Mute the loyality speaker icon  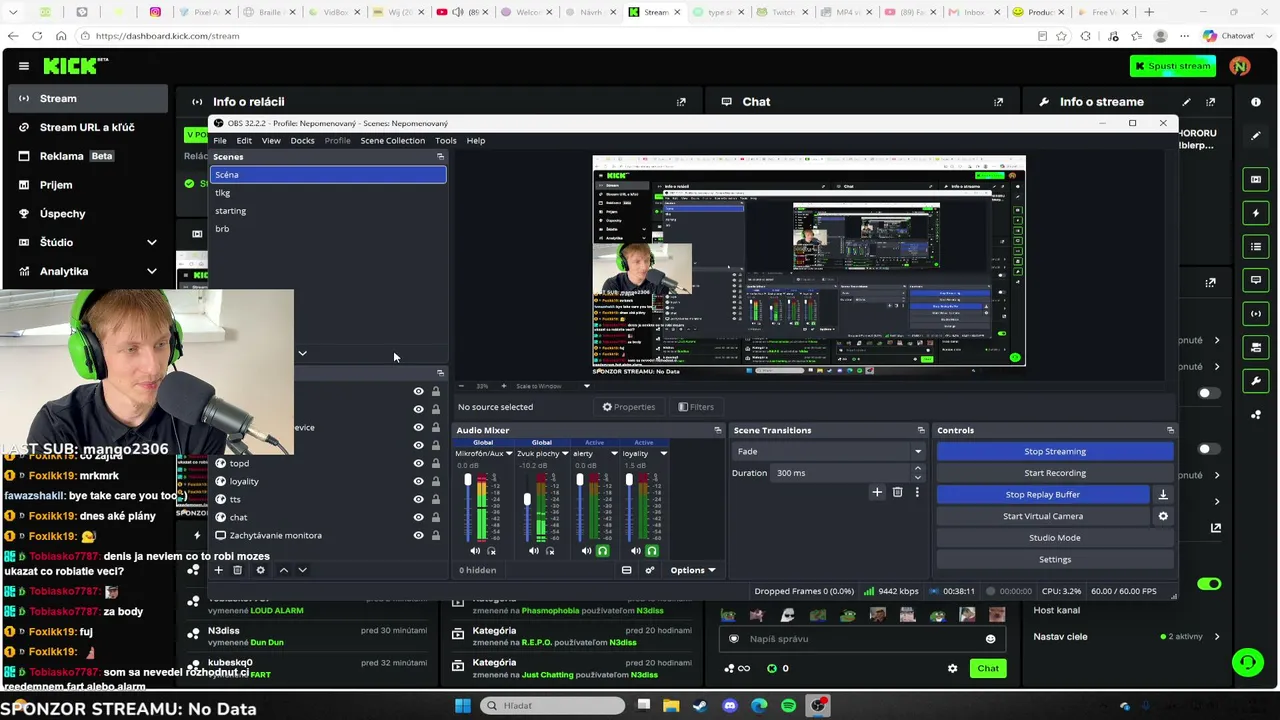pos(636,551)
